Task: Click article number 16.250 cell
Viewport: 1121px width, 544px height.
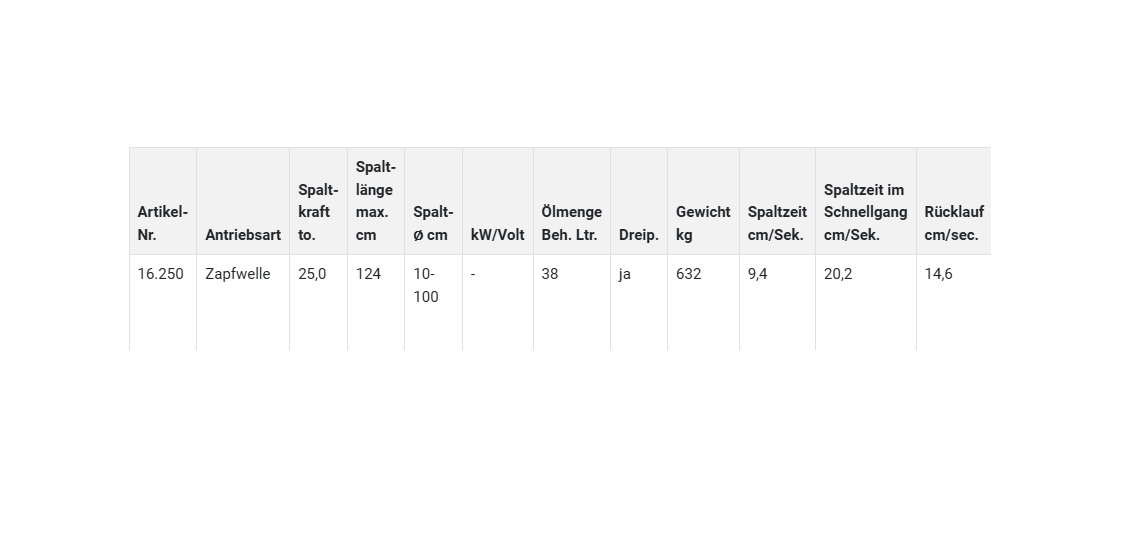Action: pos(161,274)
